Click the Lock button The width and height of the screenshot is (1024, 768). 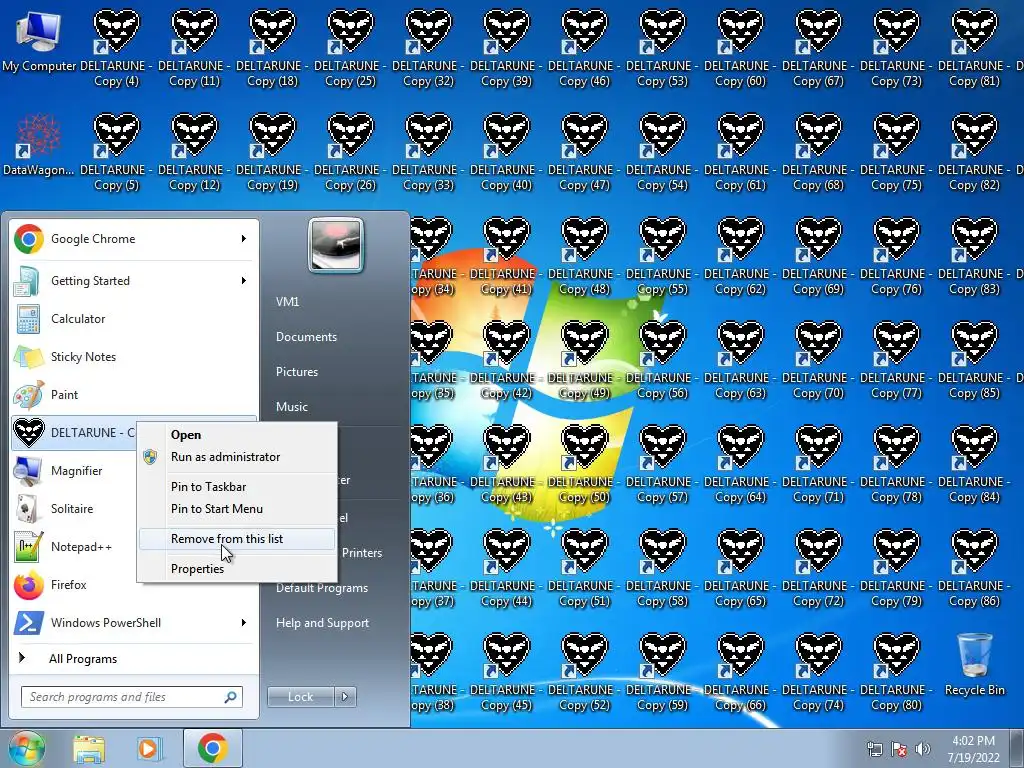click(301, 697)
